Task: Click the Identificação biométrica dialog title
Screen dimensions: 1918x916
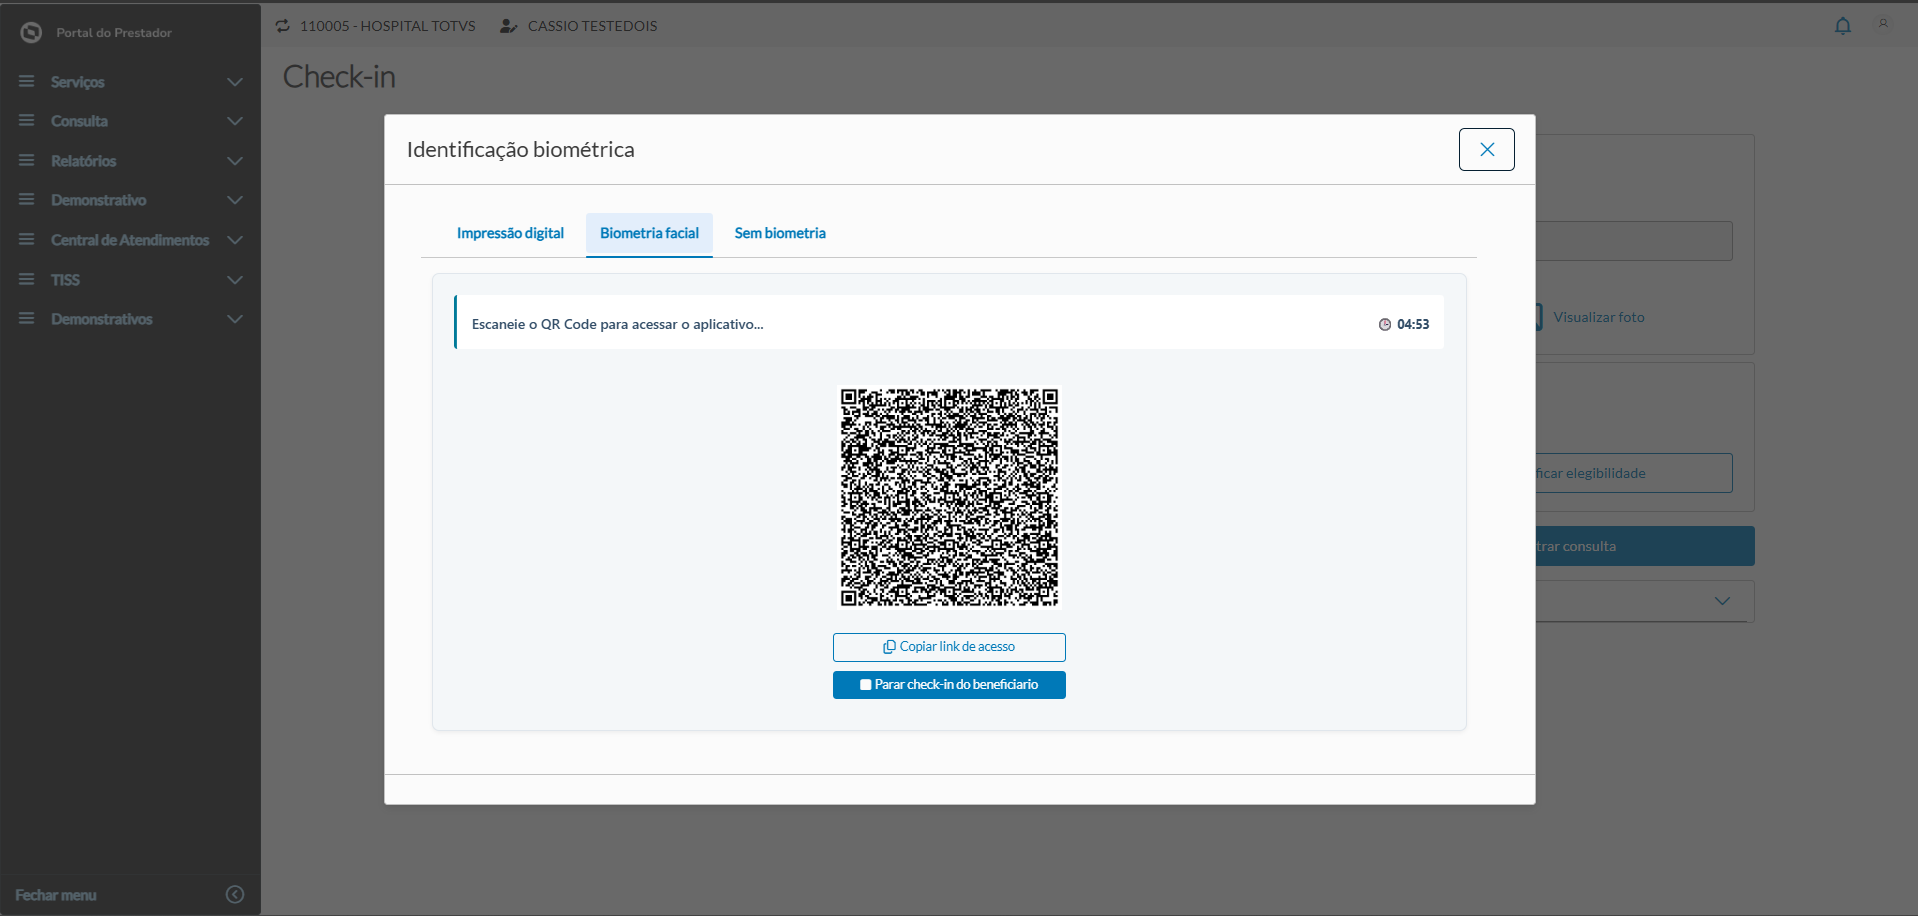Action: [x=520, y=150]
